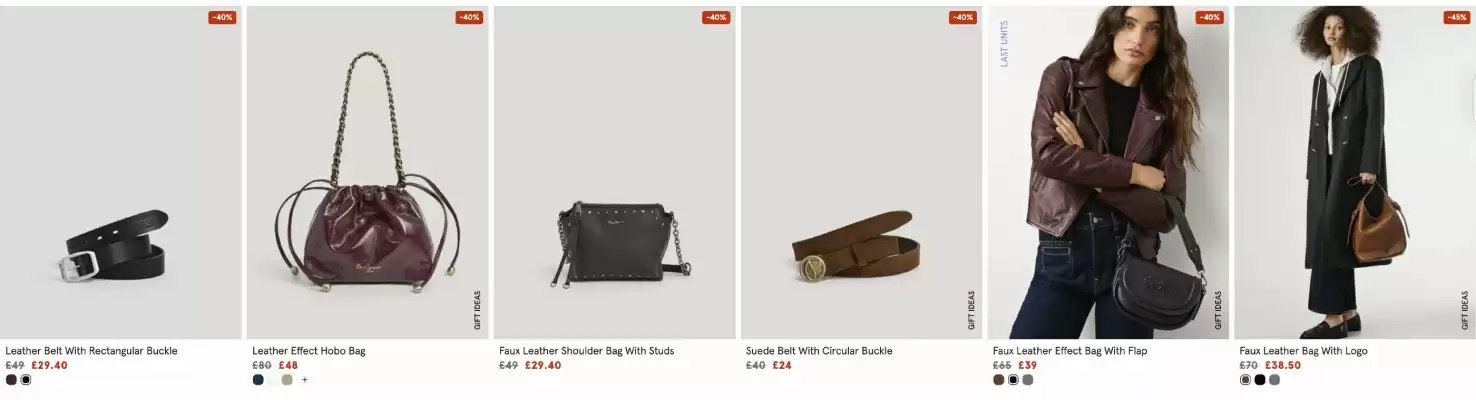
Task: Open Leather Belt With Rectangular Buckle title link
Action: pyautogui.click(x=91, y=351)
